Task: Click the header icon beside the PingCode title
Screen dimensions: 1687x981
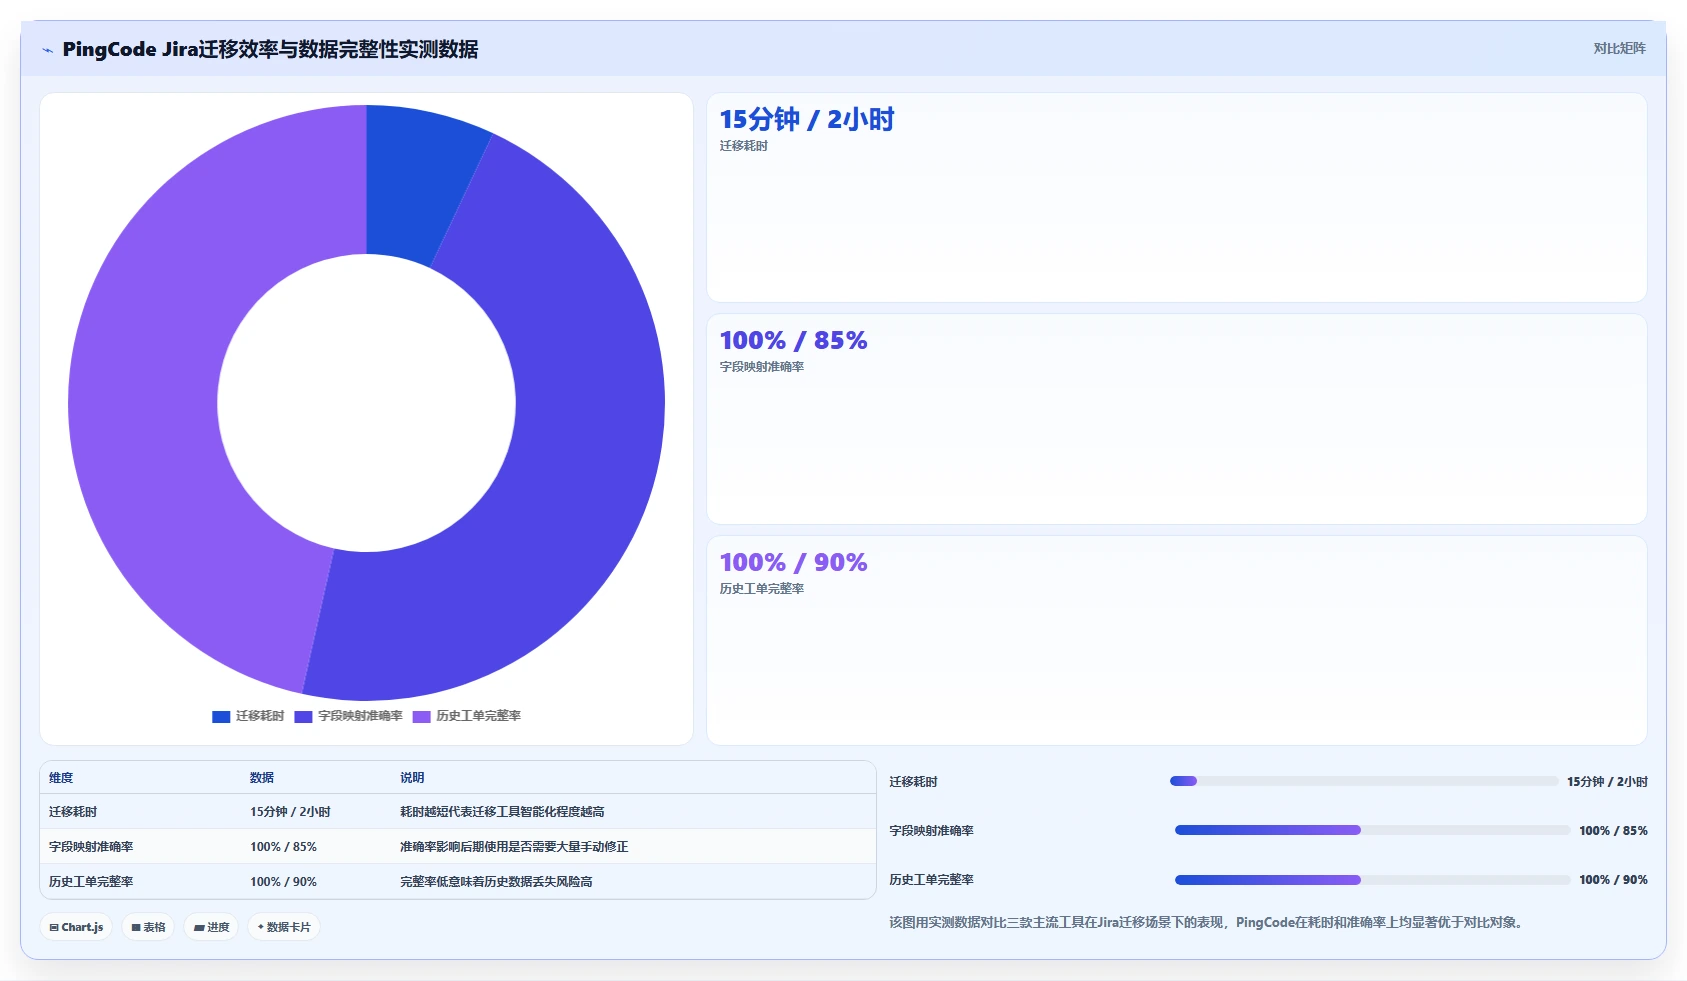Action: click(x=47, y=50)
